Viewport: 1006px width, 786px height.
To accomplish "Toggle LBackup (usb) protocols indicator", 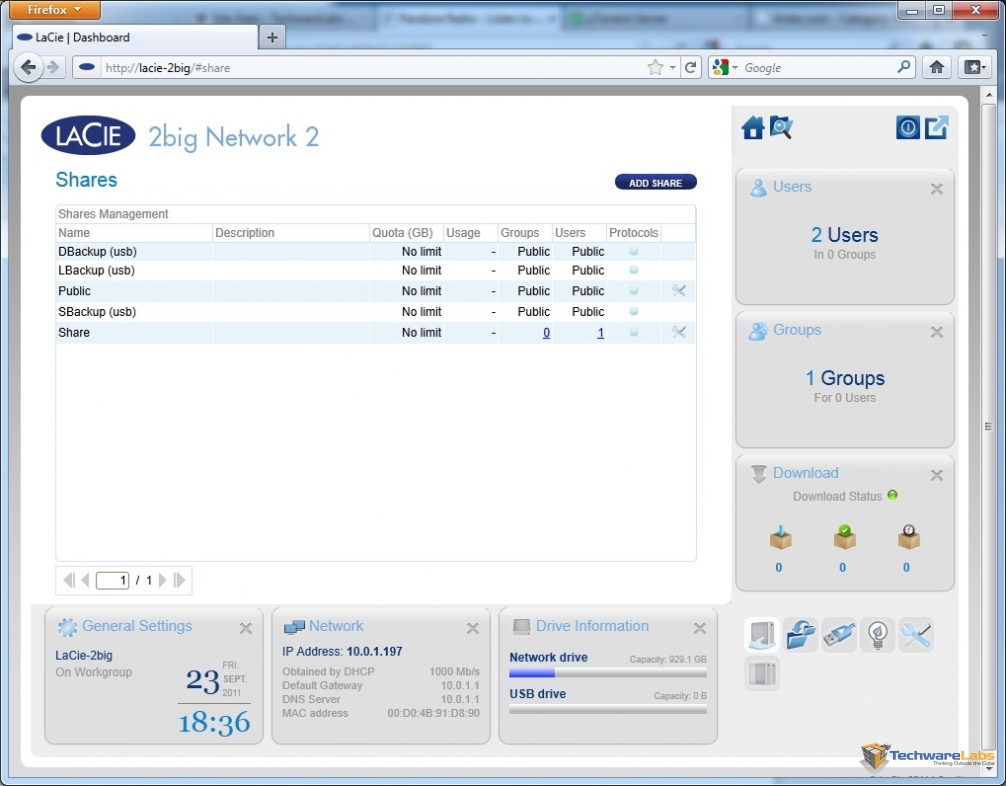I will tap(634, 270).
